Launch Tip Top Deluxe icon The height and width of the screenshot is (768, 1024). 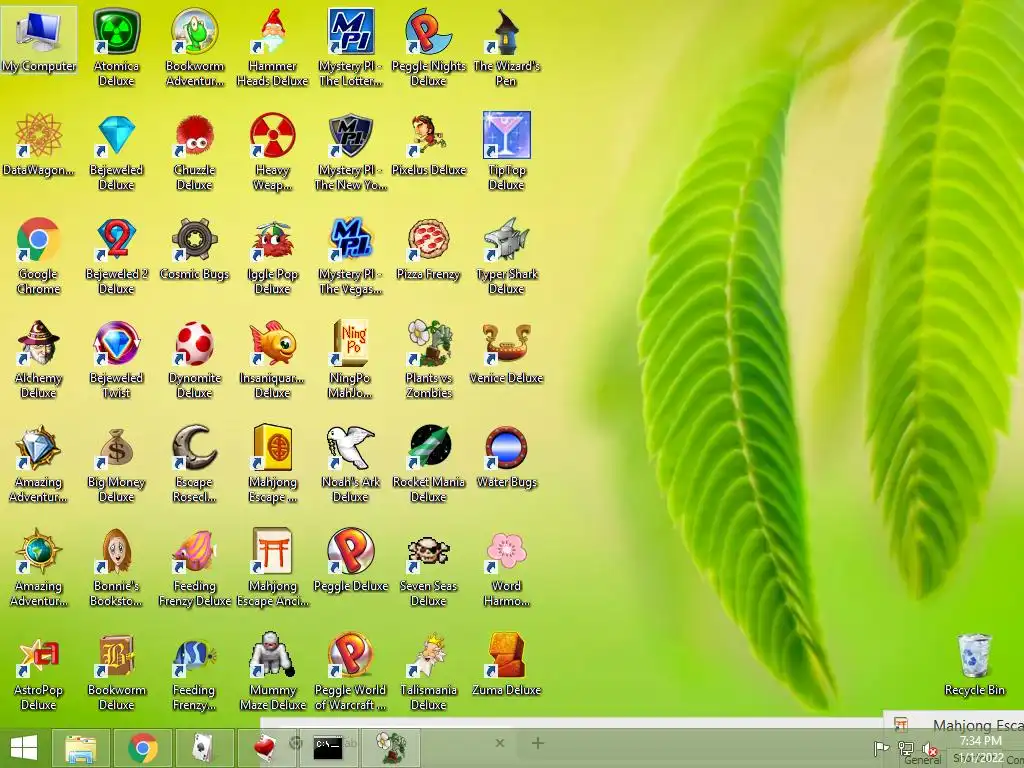point(506,152)
